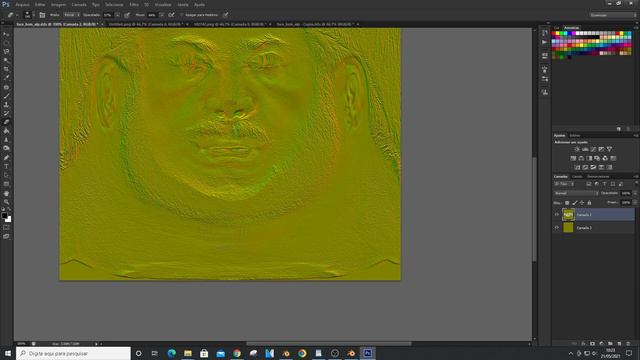Open the collapsed History panel icon
Screen dimensions: 640x360
(x=544, y=33)
